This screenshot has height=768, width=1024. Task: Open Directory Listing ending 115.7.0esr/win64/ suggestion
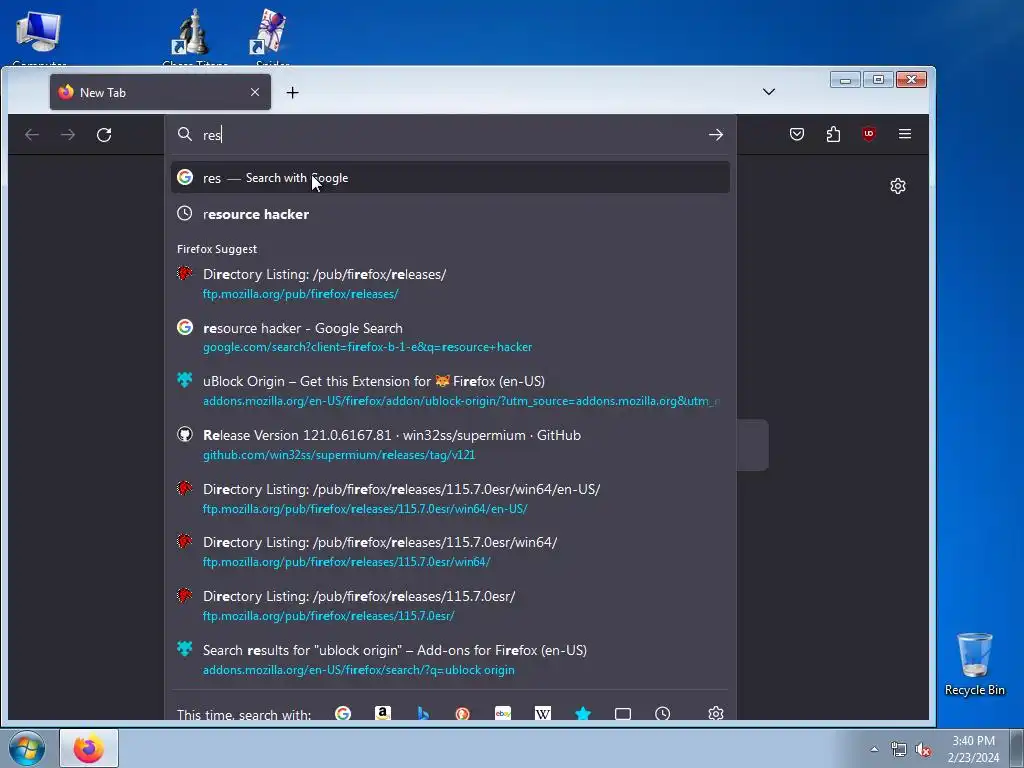click(450, 552)
